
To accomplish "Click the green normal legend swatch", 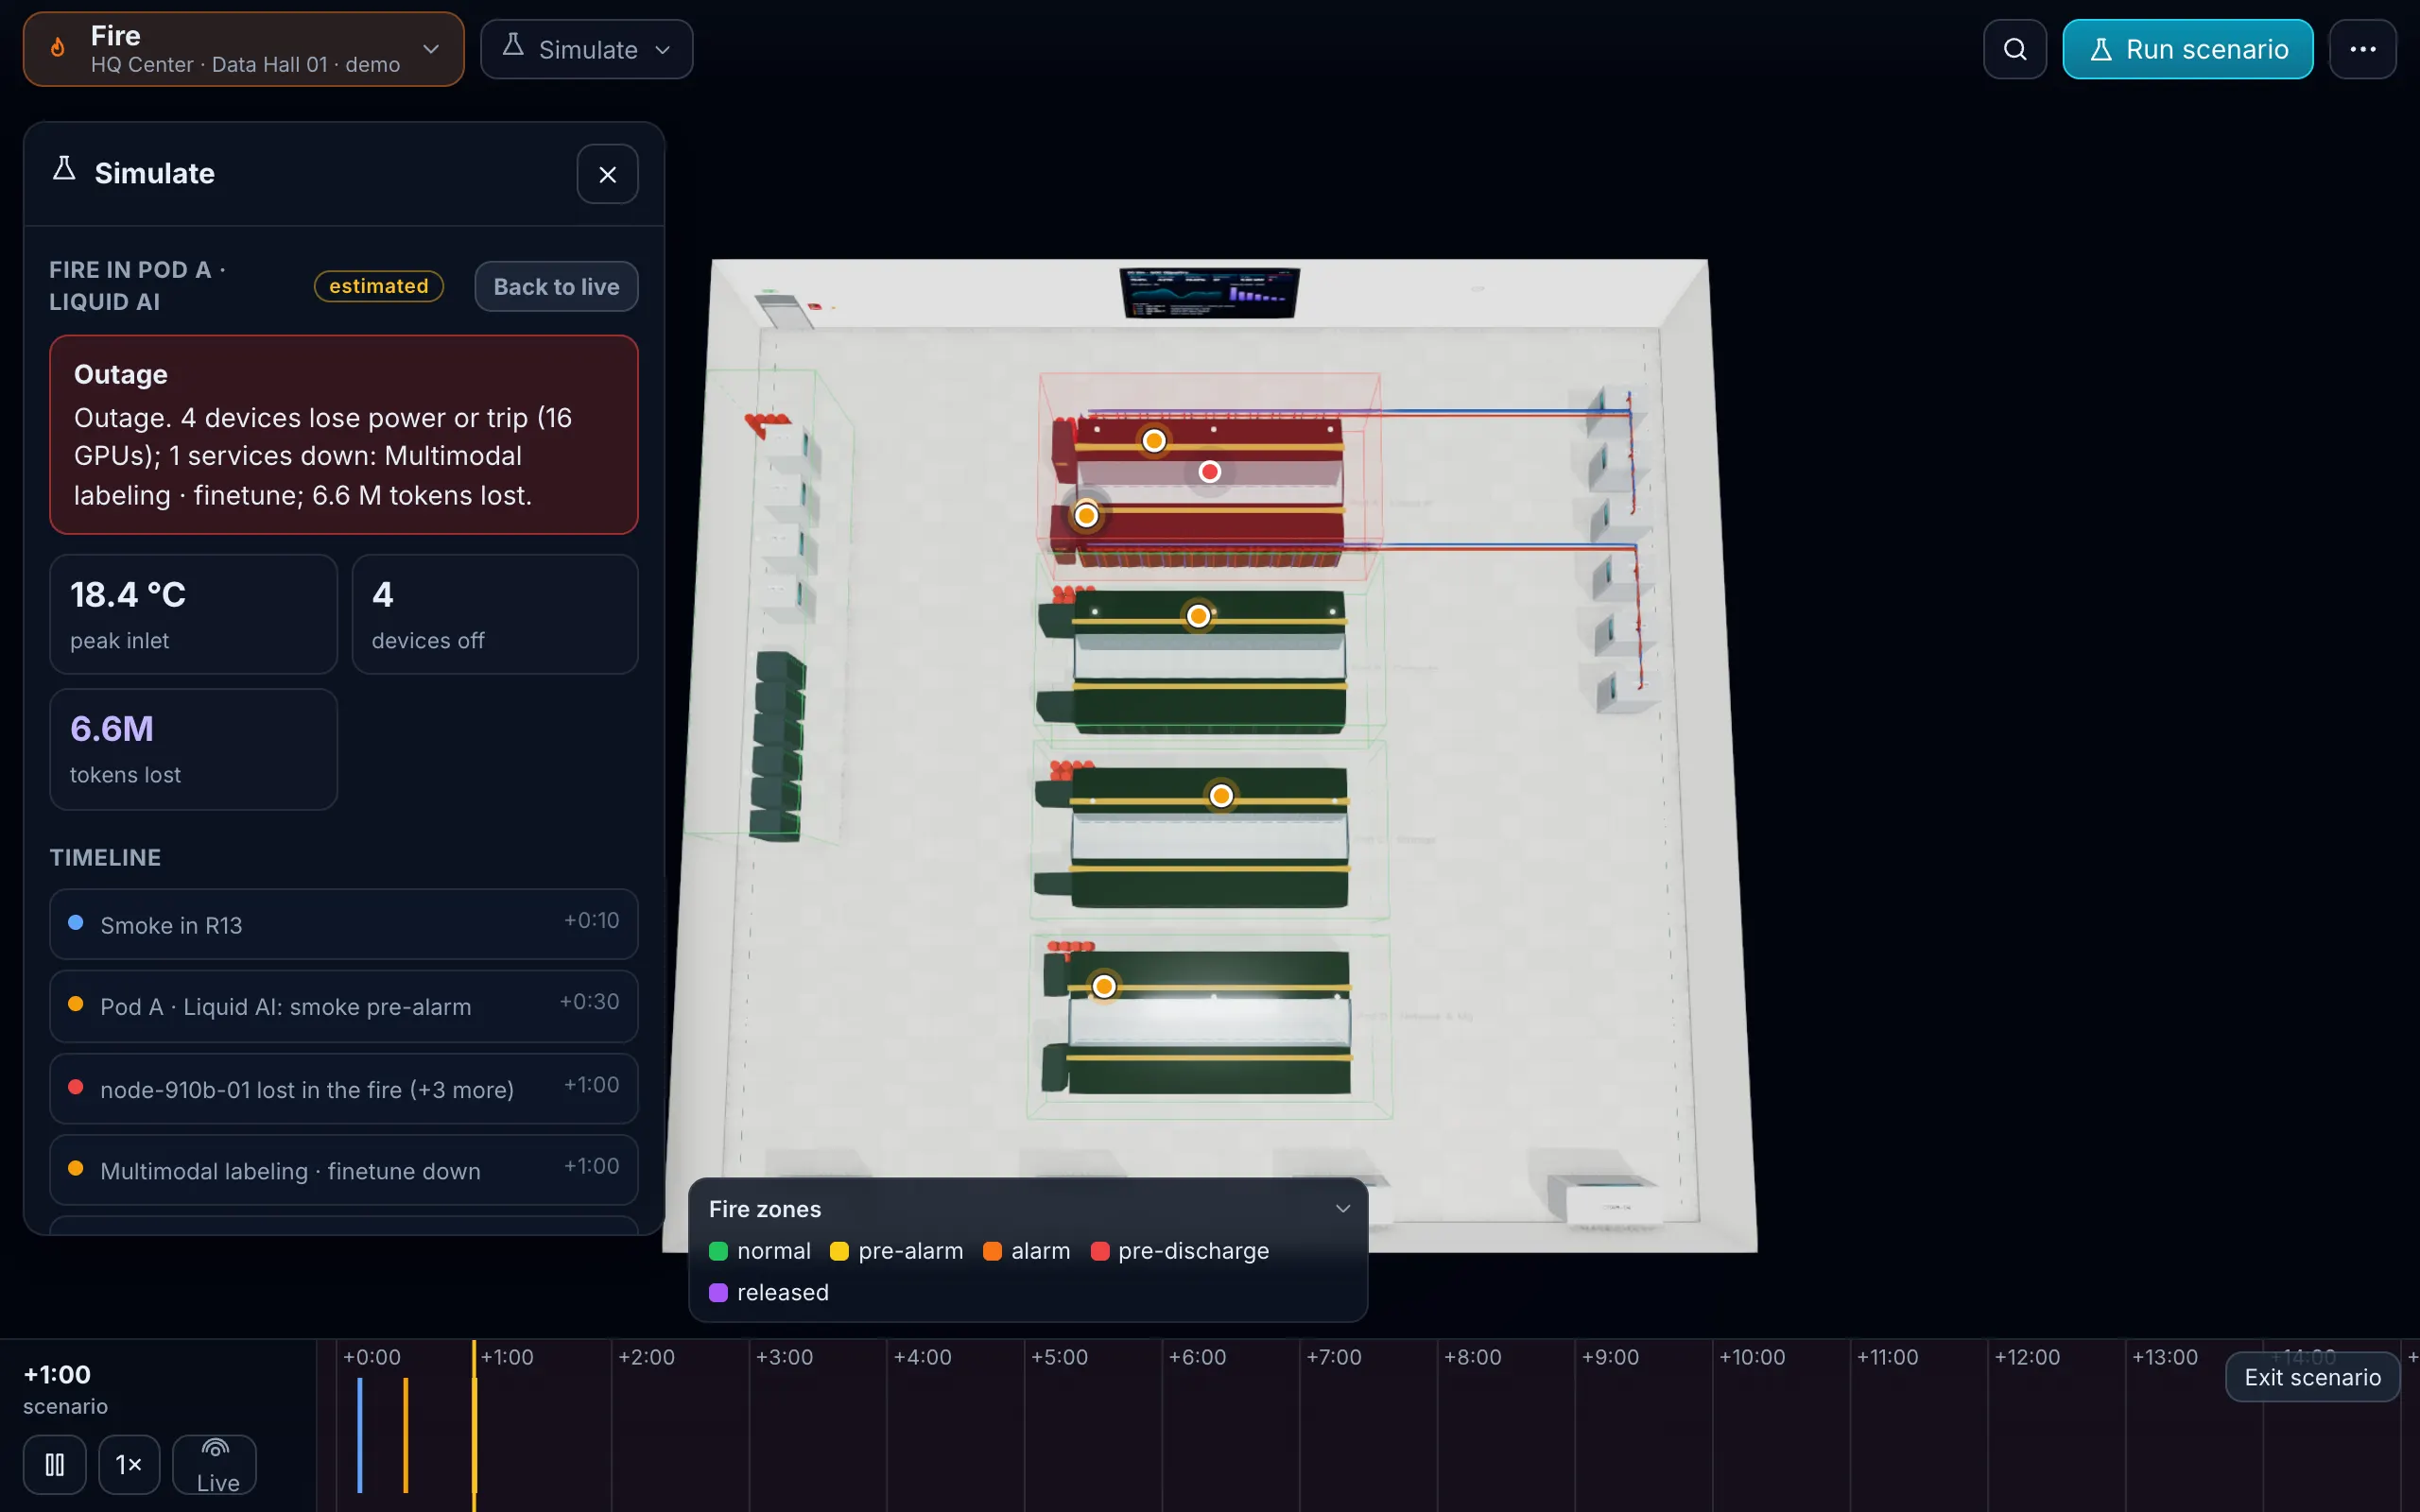I will click(718, 1251).
